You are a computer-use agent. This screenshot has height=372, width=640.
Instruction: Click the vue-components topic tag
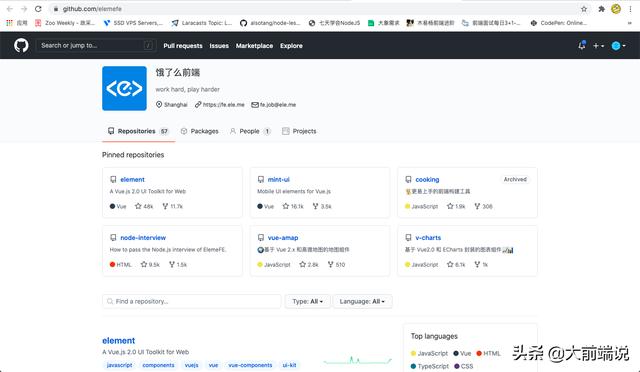250,365
